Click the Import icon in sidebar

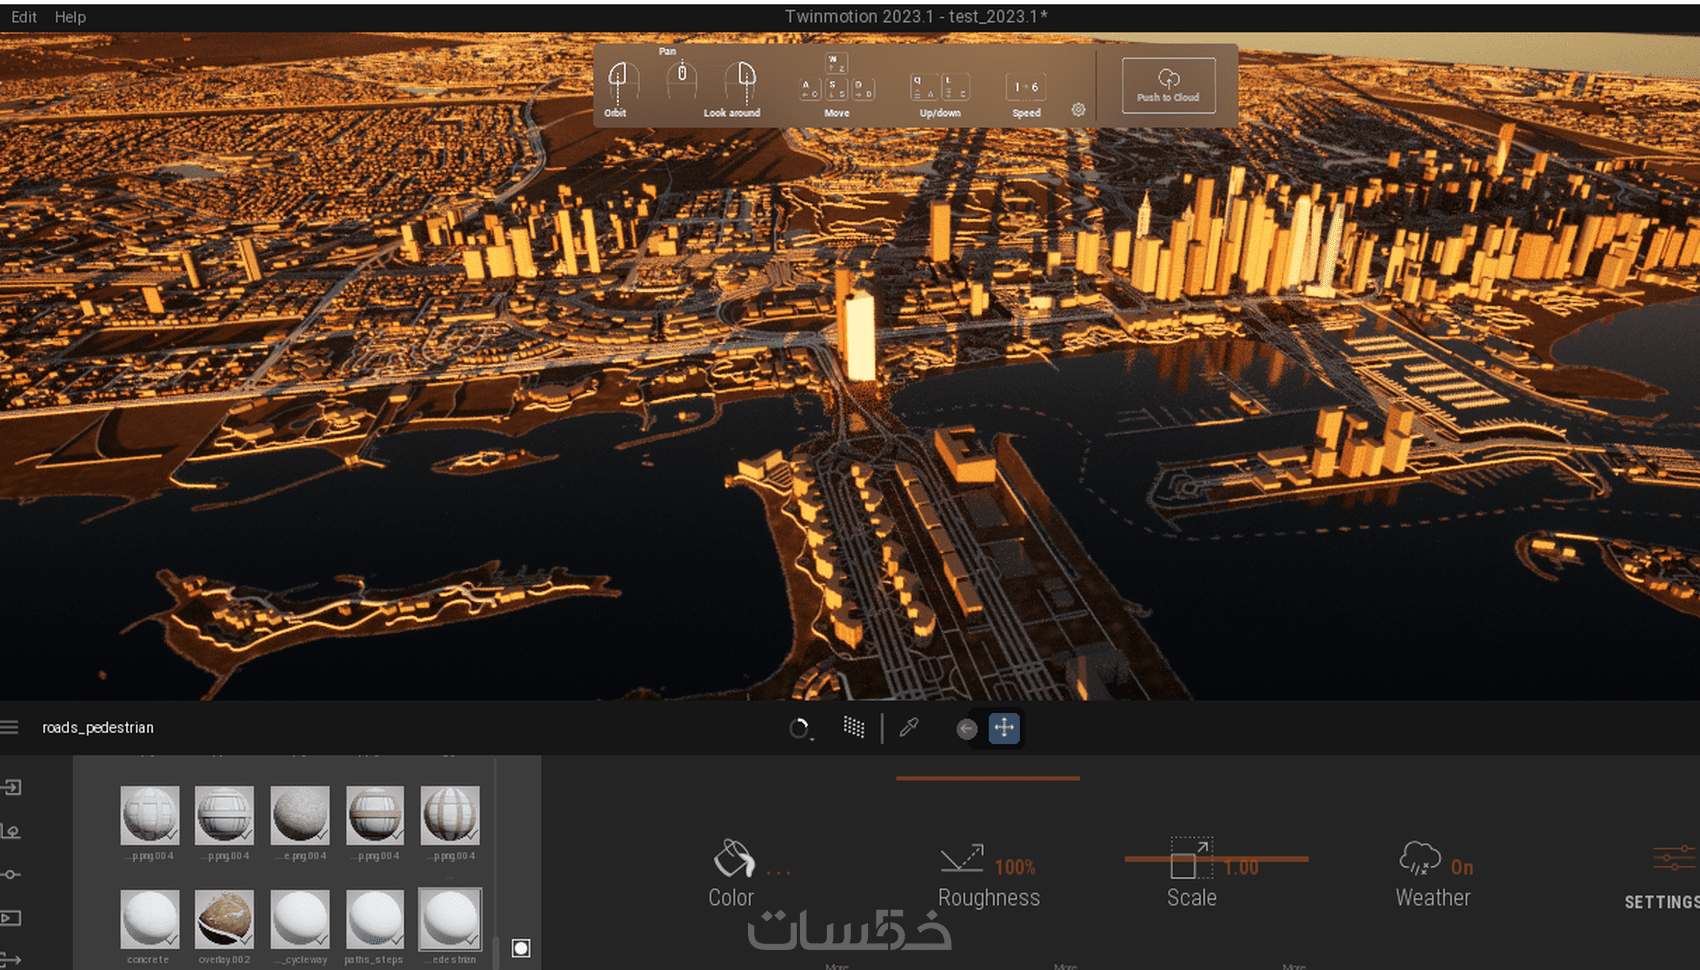pyautogui.click(x=11, y=787)
